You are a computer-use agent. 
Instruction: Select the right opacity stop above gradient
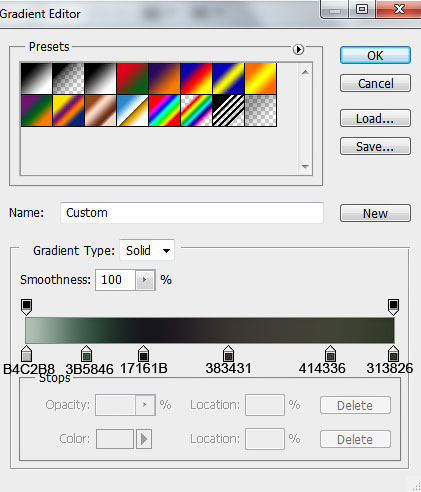tap(393, 307)
